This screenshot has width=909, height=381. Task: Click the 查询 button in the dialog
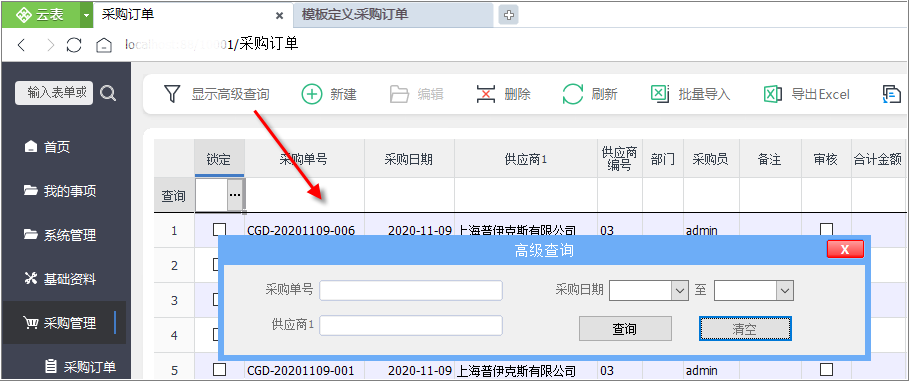[625, 329]
